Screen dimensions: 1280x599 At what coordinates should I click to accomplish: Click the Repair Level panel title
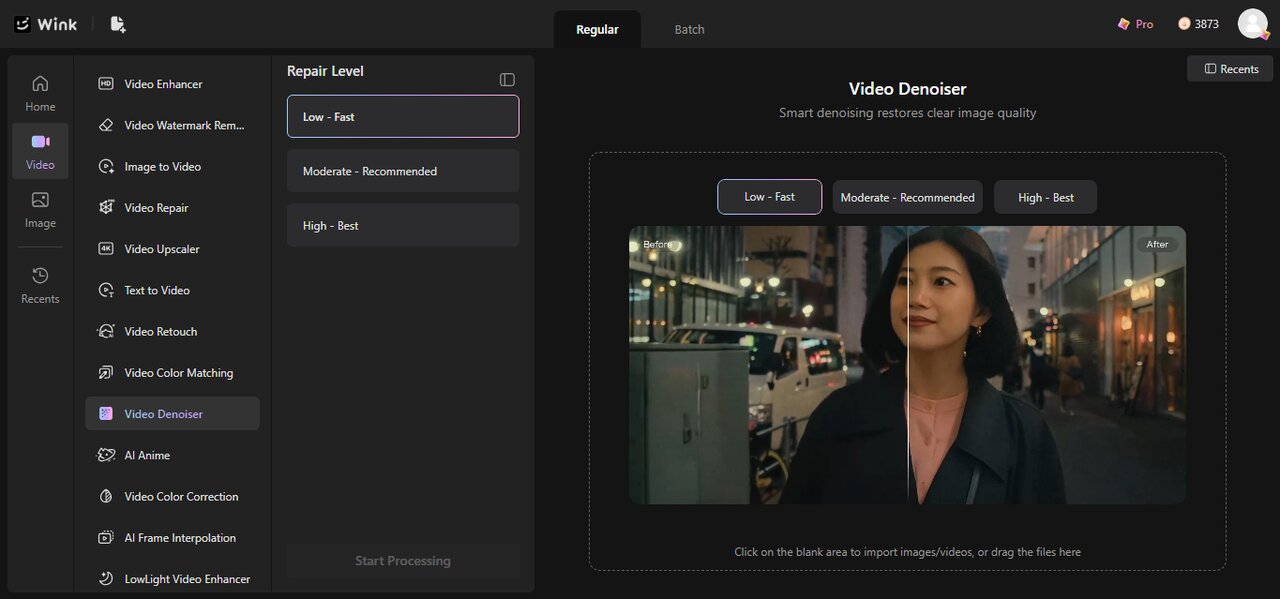pyautogui.click(x=325, y=71)
